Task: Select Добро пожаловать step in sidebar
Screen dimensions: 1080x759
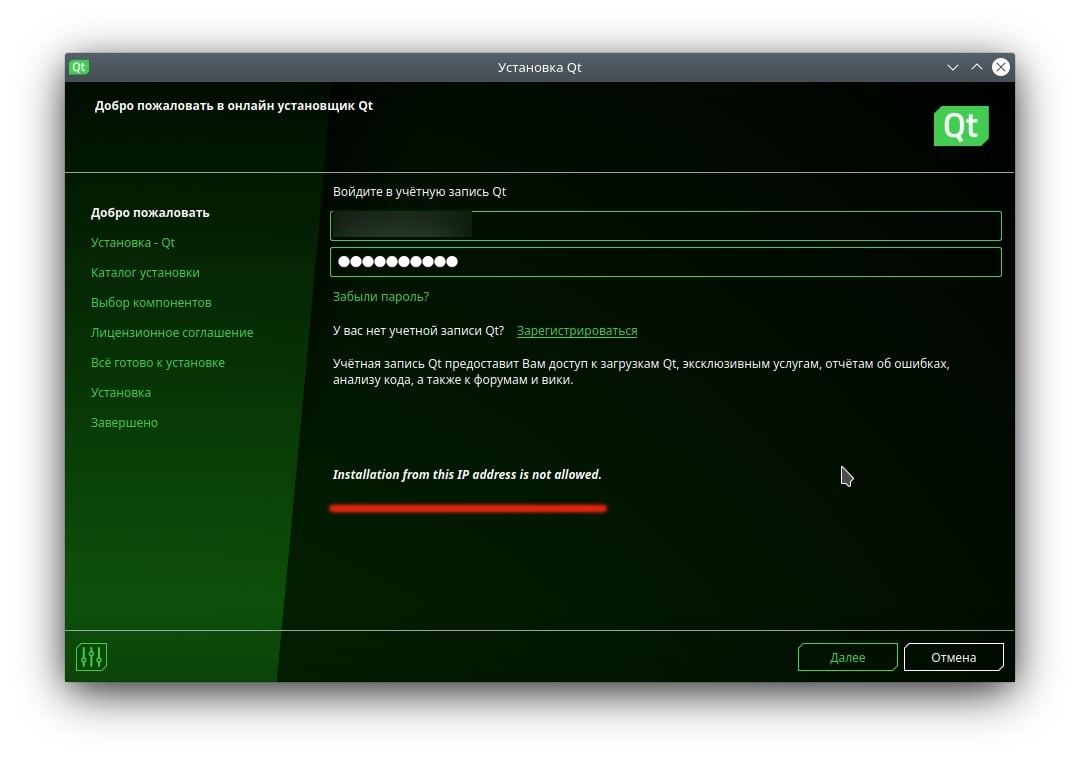Action: click(x=150, y=213)
